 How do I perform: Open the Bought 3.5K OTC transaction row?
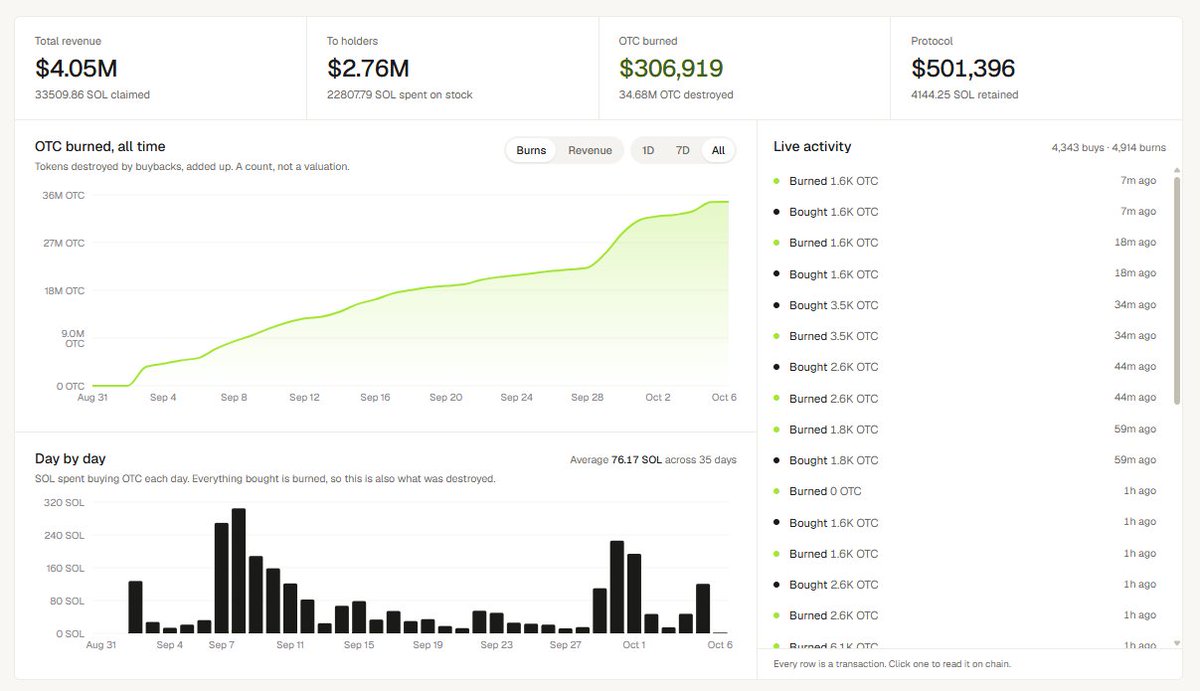pyautogui.click(x=965, y=305)
